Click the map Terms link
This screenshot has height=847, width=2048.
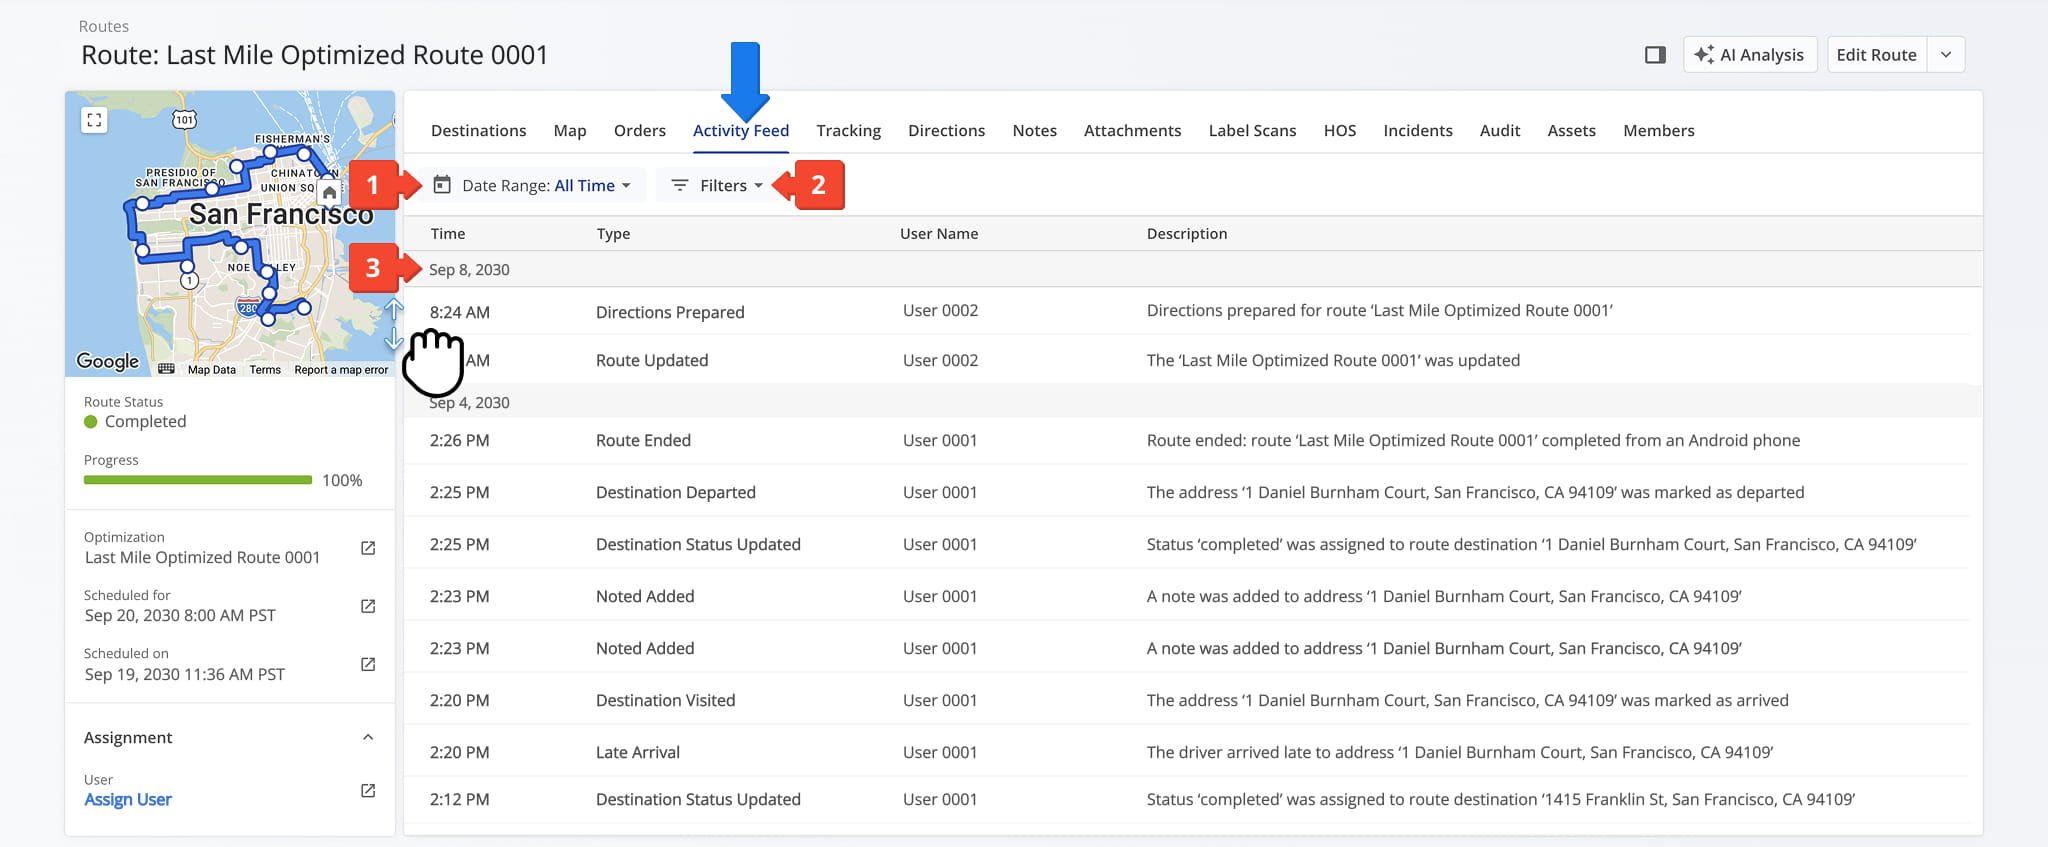click(x=265, y=370)
